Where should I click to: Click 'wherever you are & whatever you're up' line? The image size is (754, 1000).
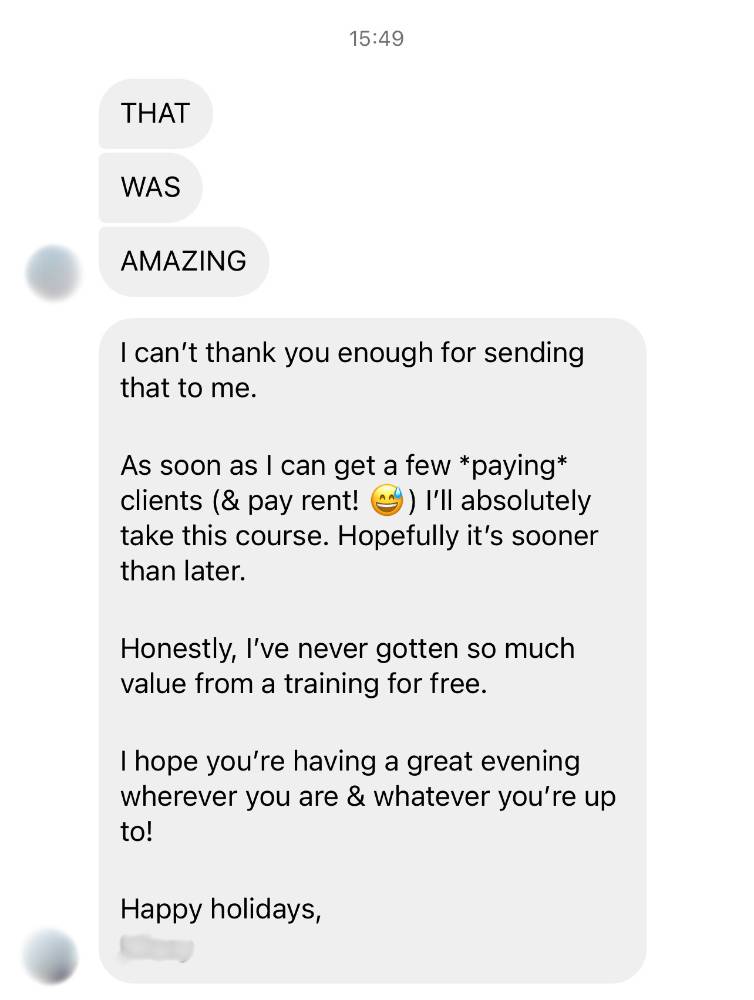(x=368, y=797)
